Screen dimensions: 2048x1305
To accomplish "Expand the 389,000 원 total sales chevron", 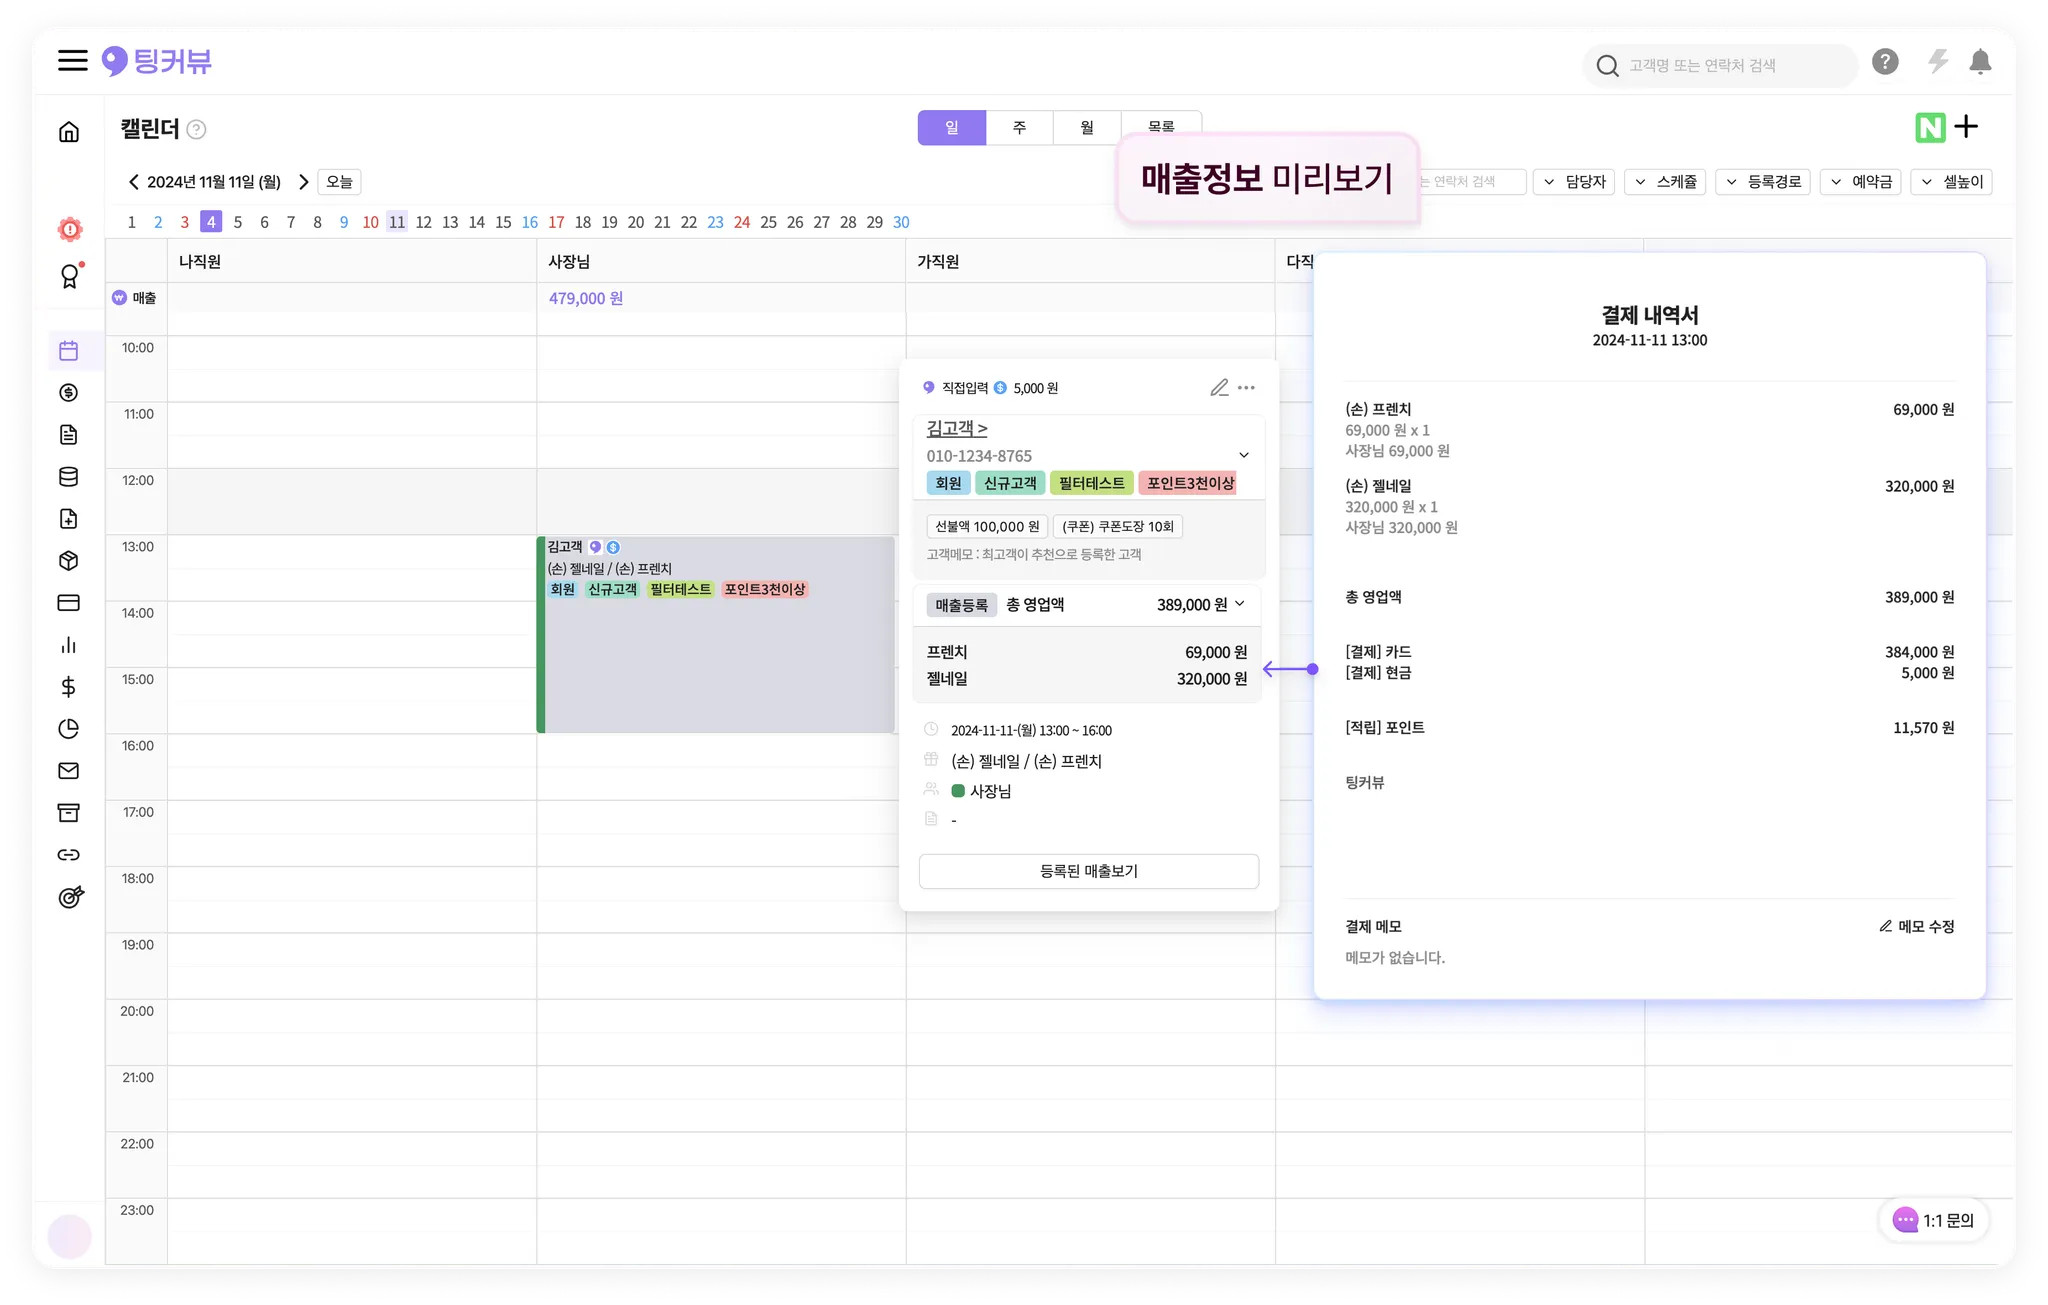I will 1240,604.
